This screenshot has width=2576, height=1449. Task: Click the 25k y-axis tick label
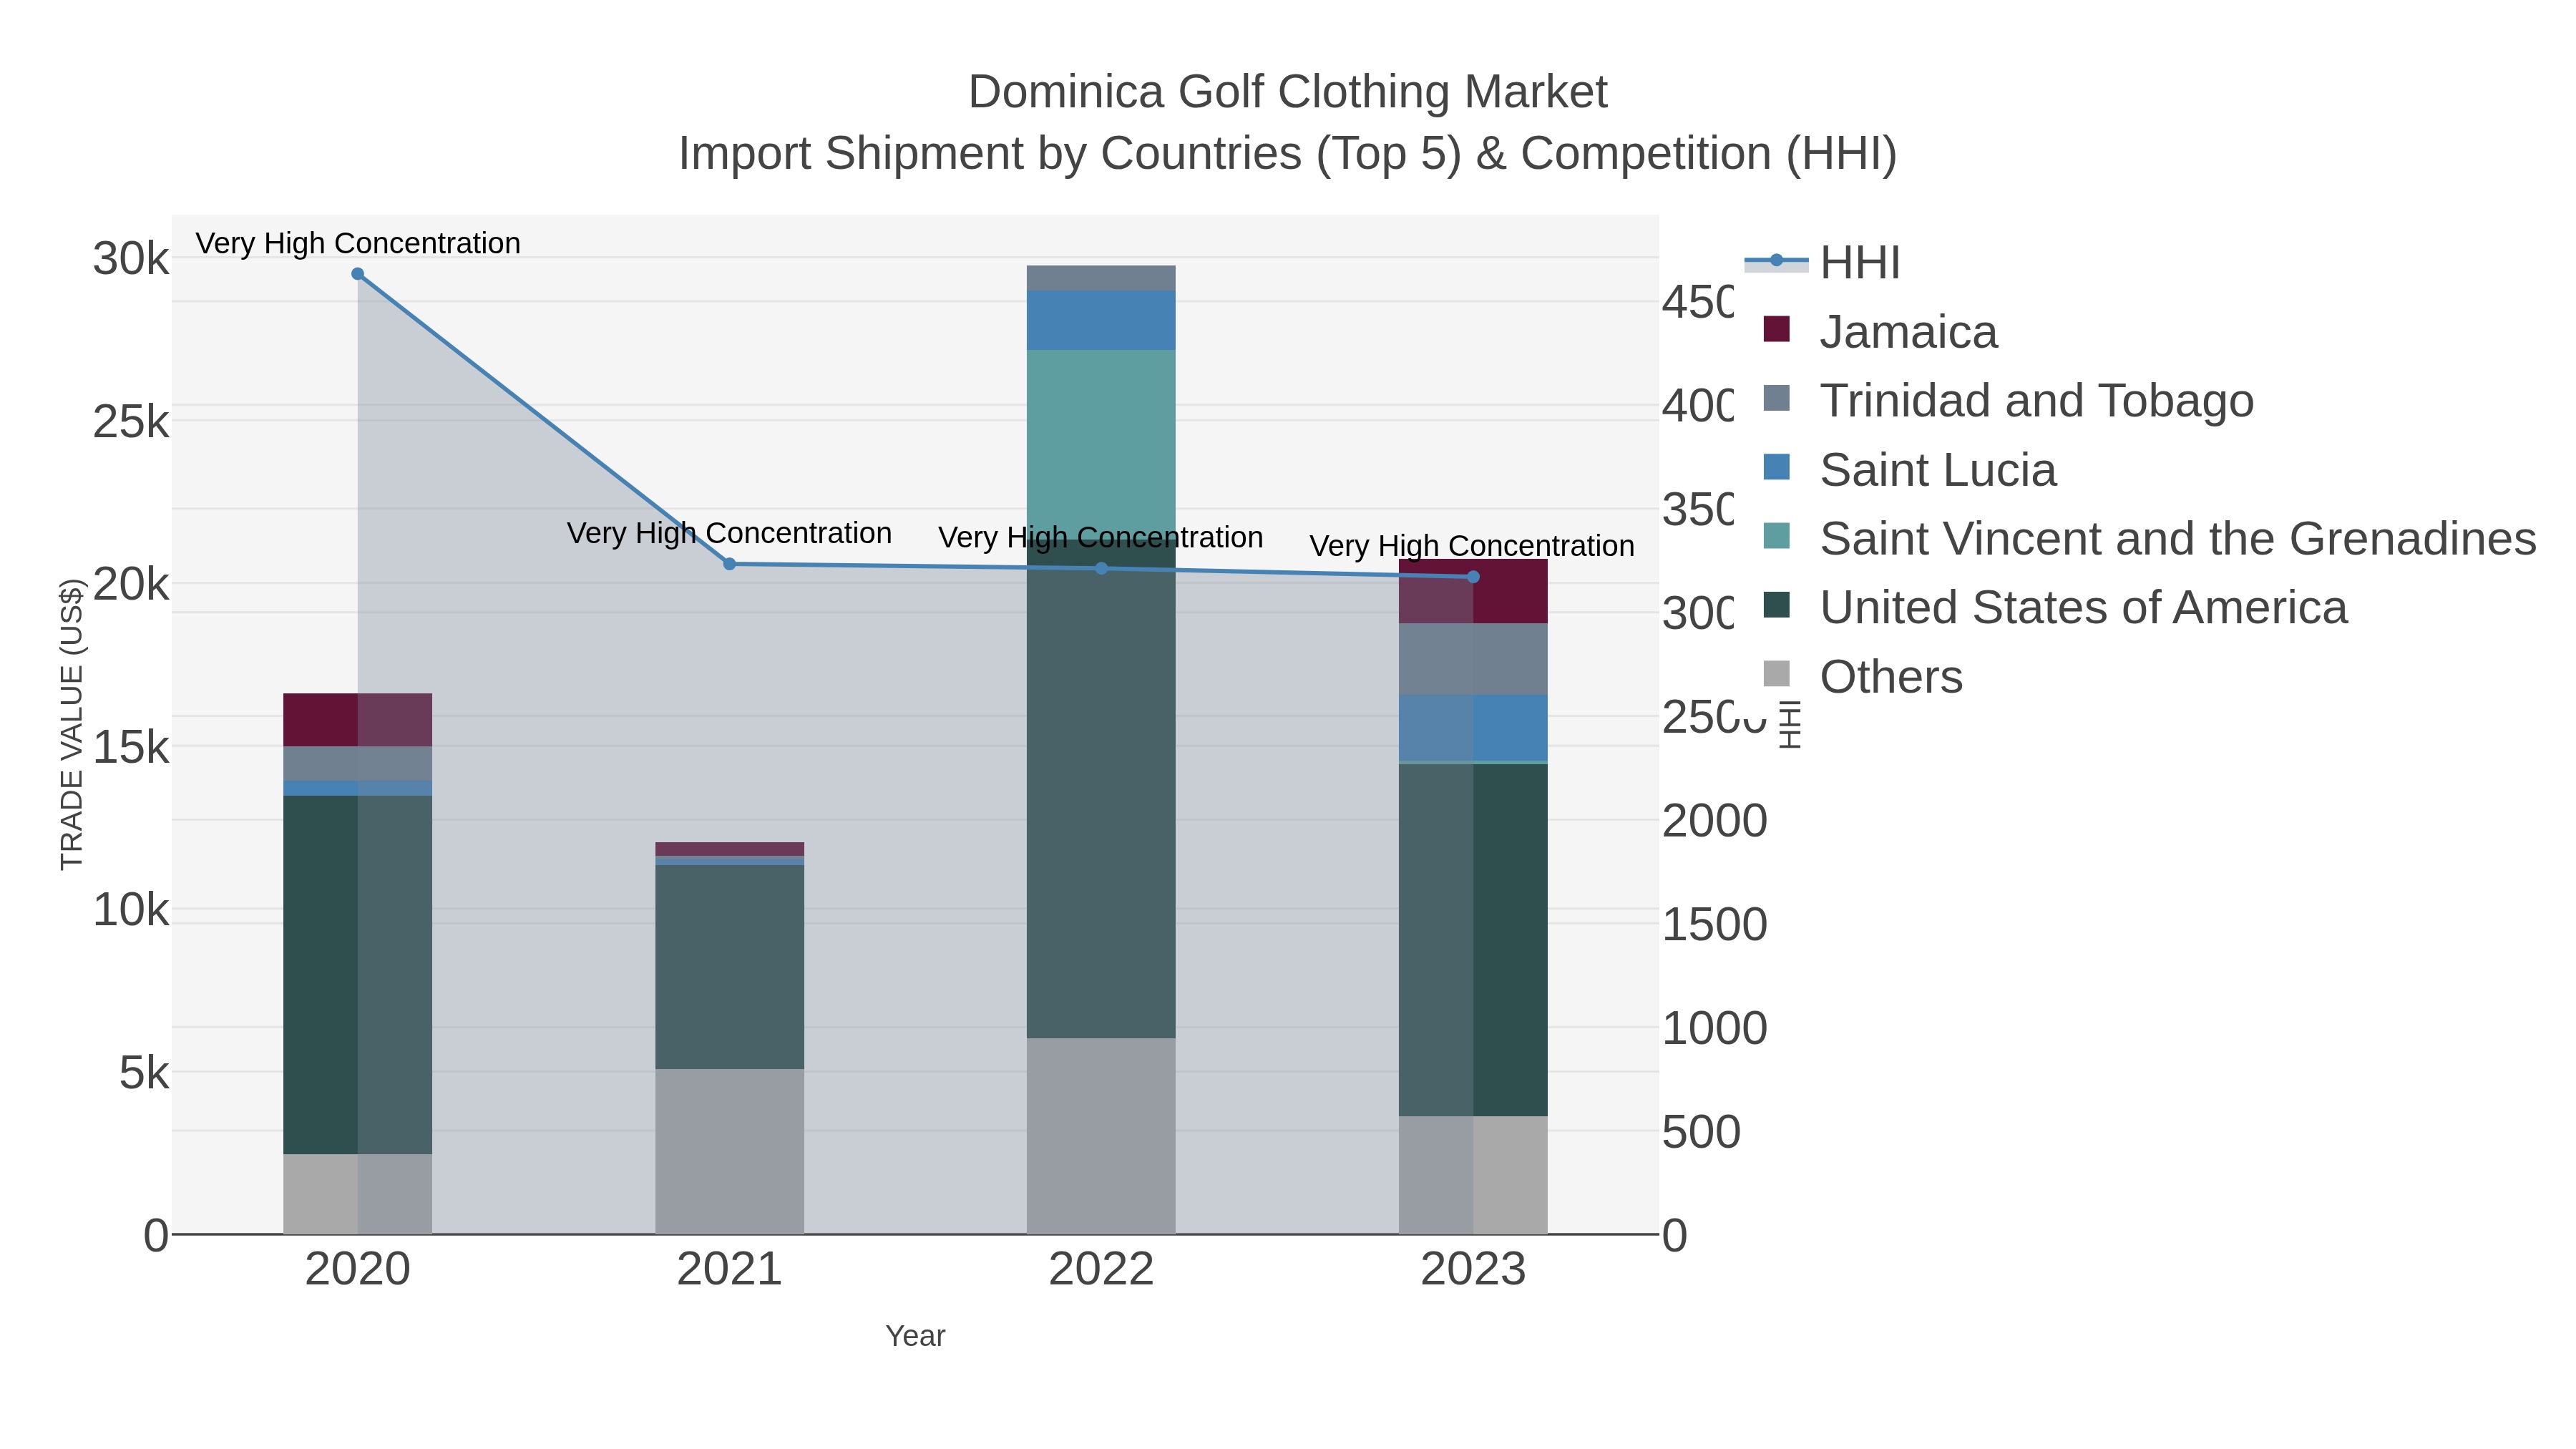pos(131,422)
